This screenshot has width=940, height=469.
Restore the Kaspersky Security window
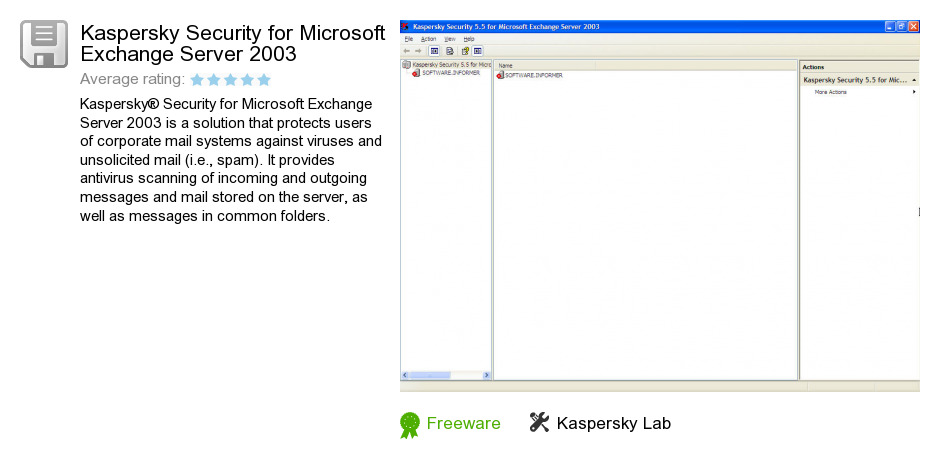pyautogui.click(x=902, y=26)
